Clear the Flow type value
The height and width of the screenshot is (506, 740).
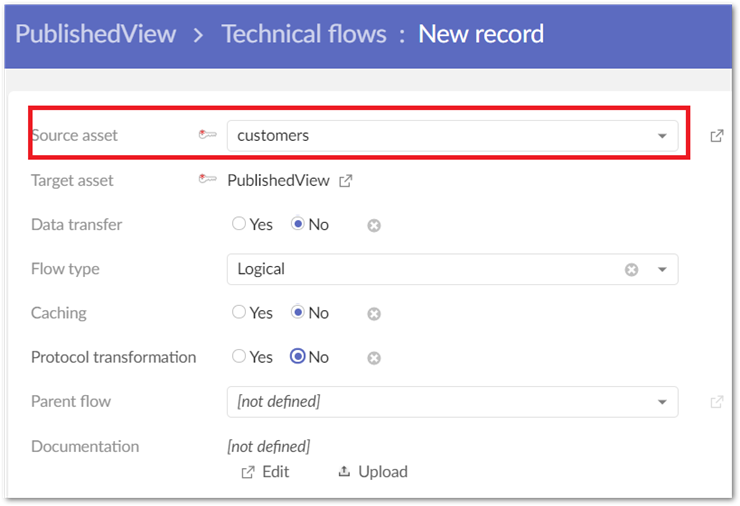[631, 269]
